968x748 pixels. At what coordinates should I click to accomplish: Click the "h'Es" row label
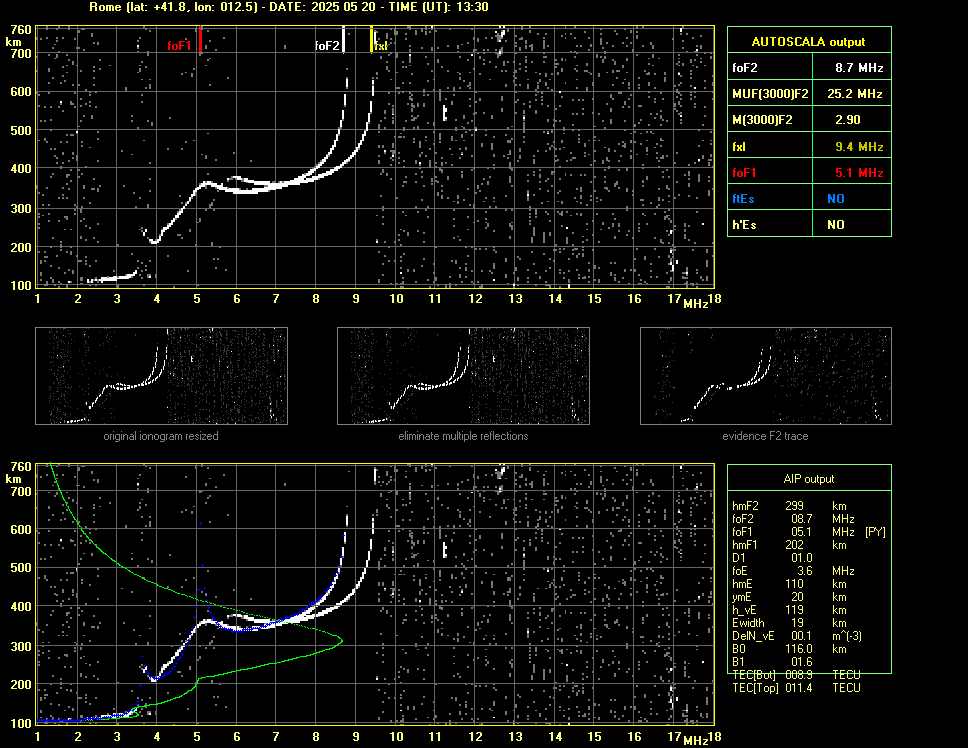point(744,225)
